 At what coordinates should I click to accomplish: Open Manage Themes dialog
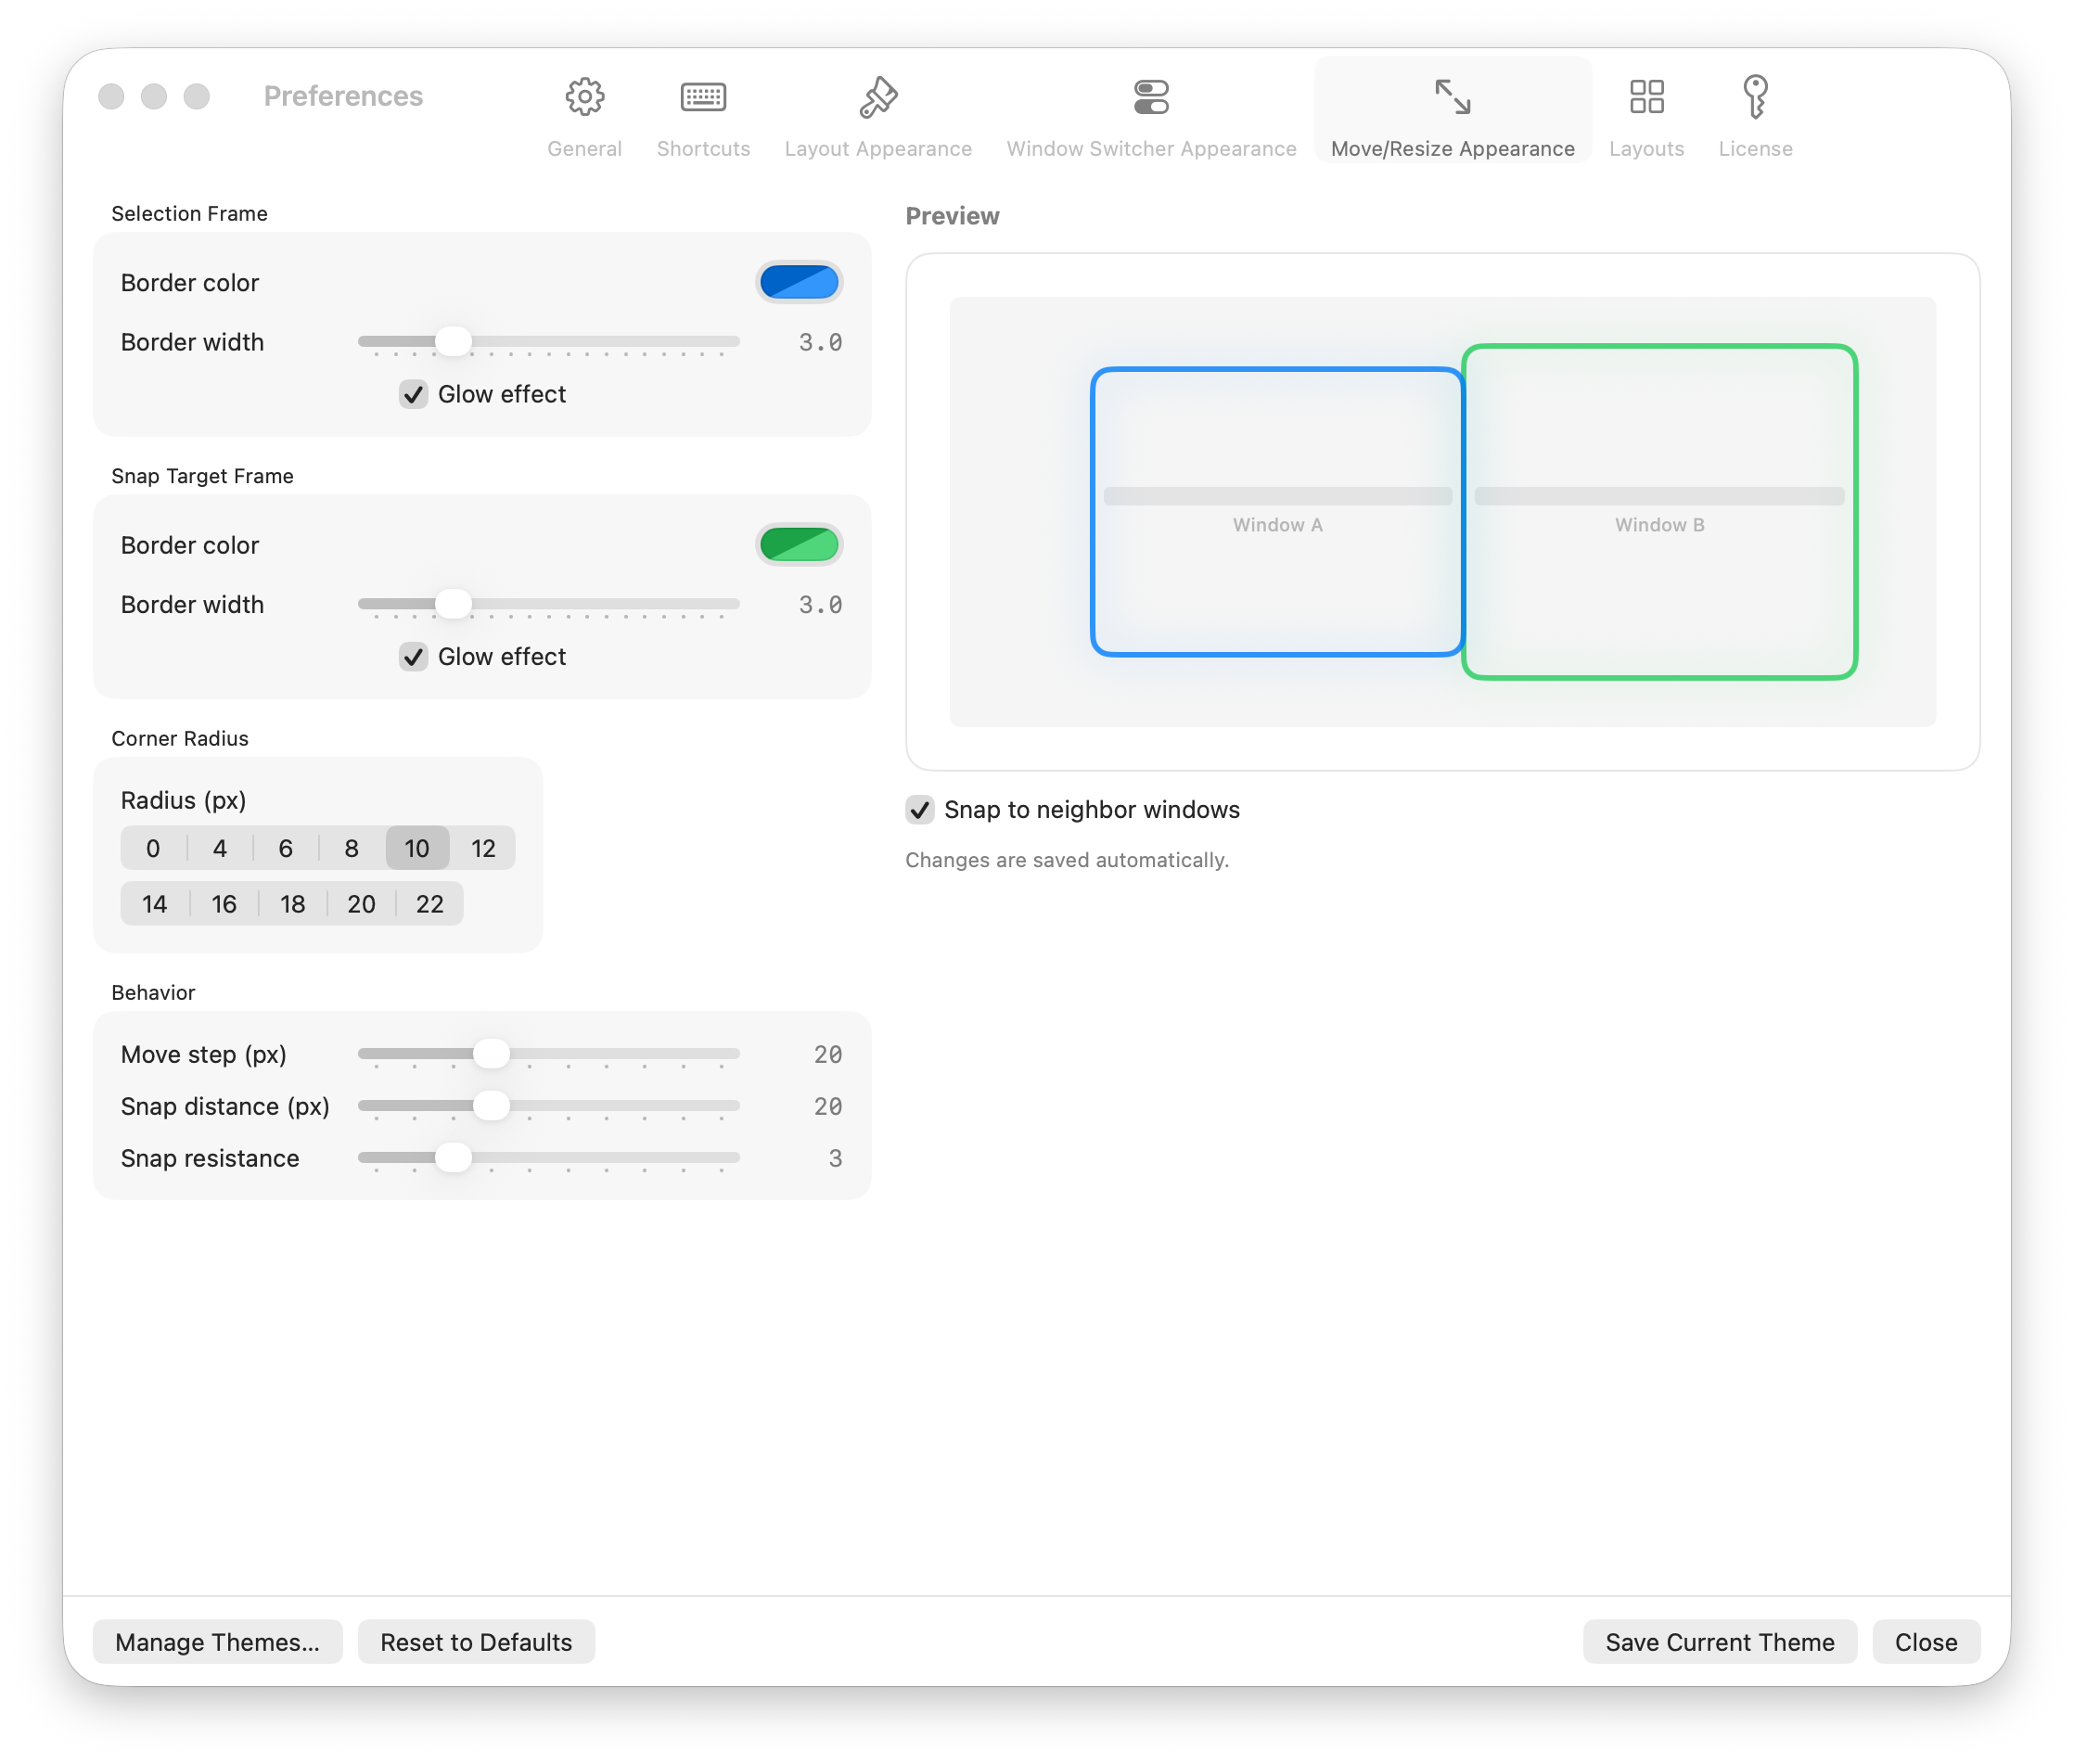point(217,1642)
